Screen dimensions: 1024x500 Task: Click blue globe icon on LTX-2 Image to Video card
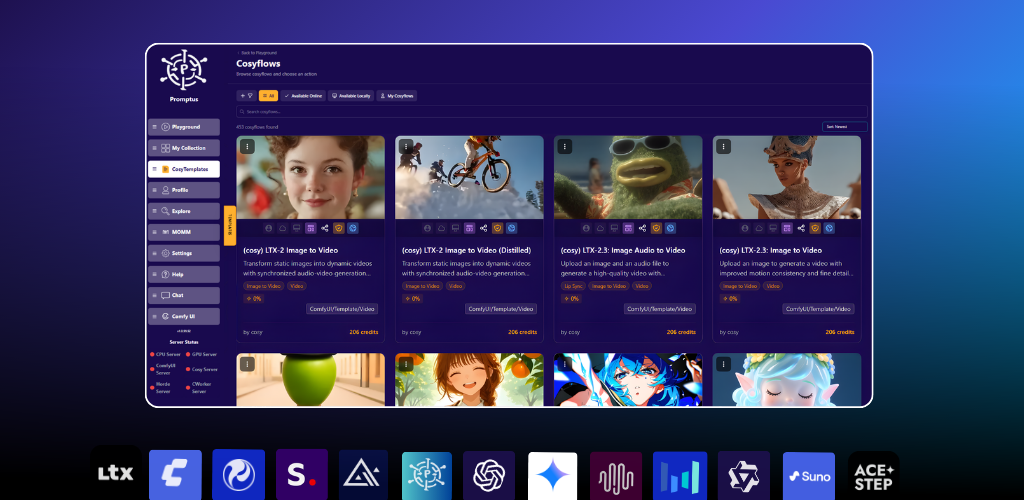click(353, 228)
